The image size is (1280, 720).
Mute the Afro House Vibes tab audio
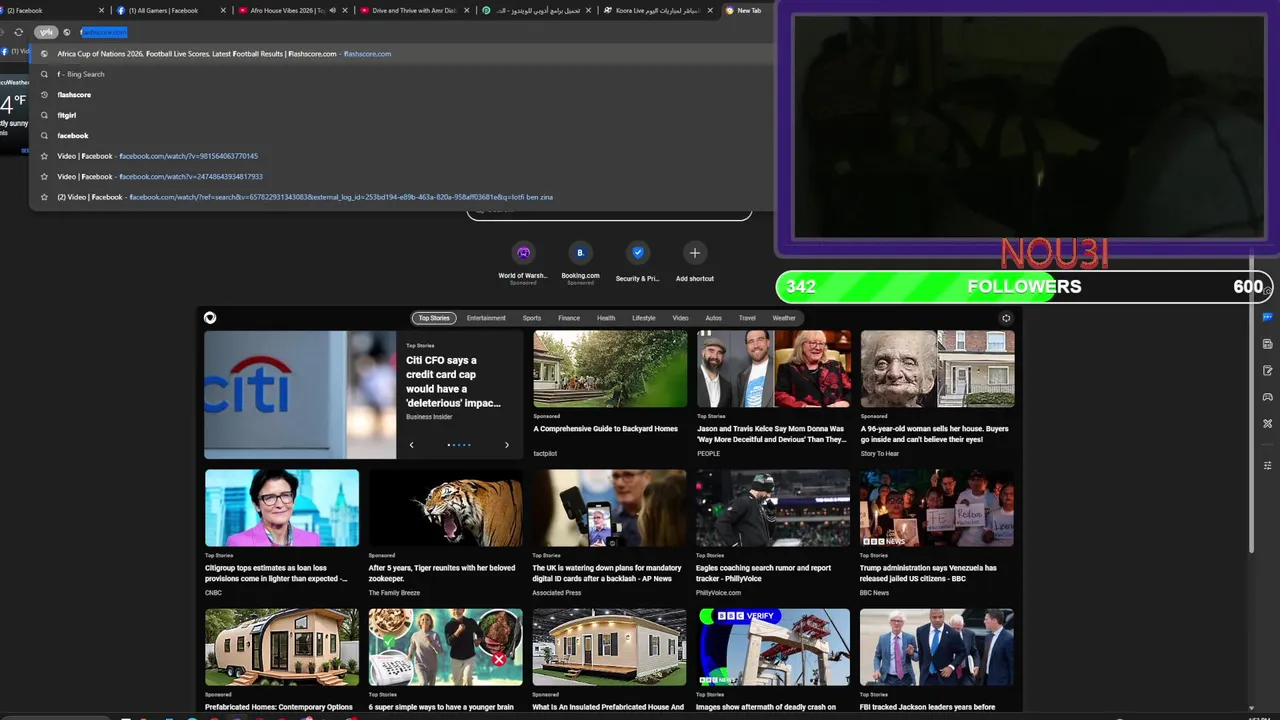332,10
